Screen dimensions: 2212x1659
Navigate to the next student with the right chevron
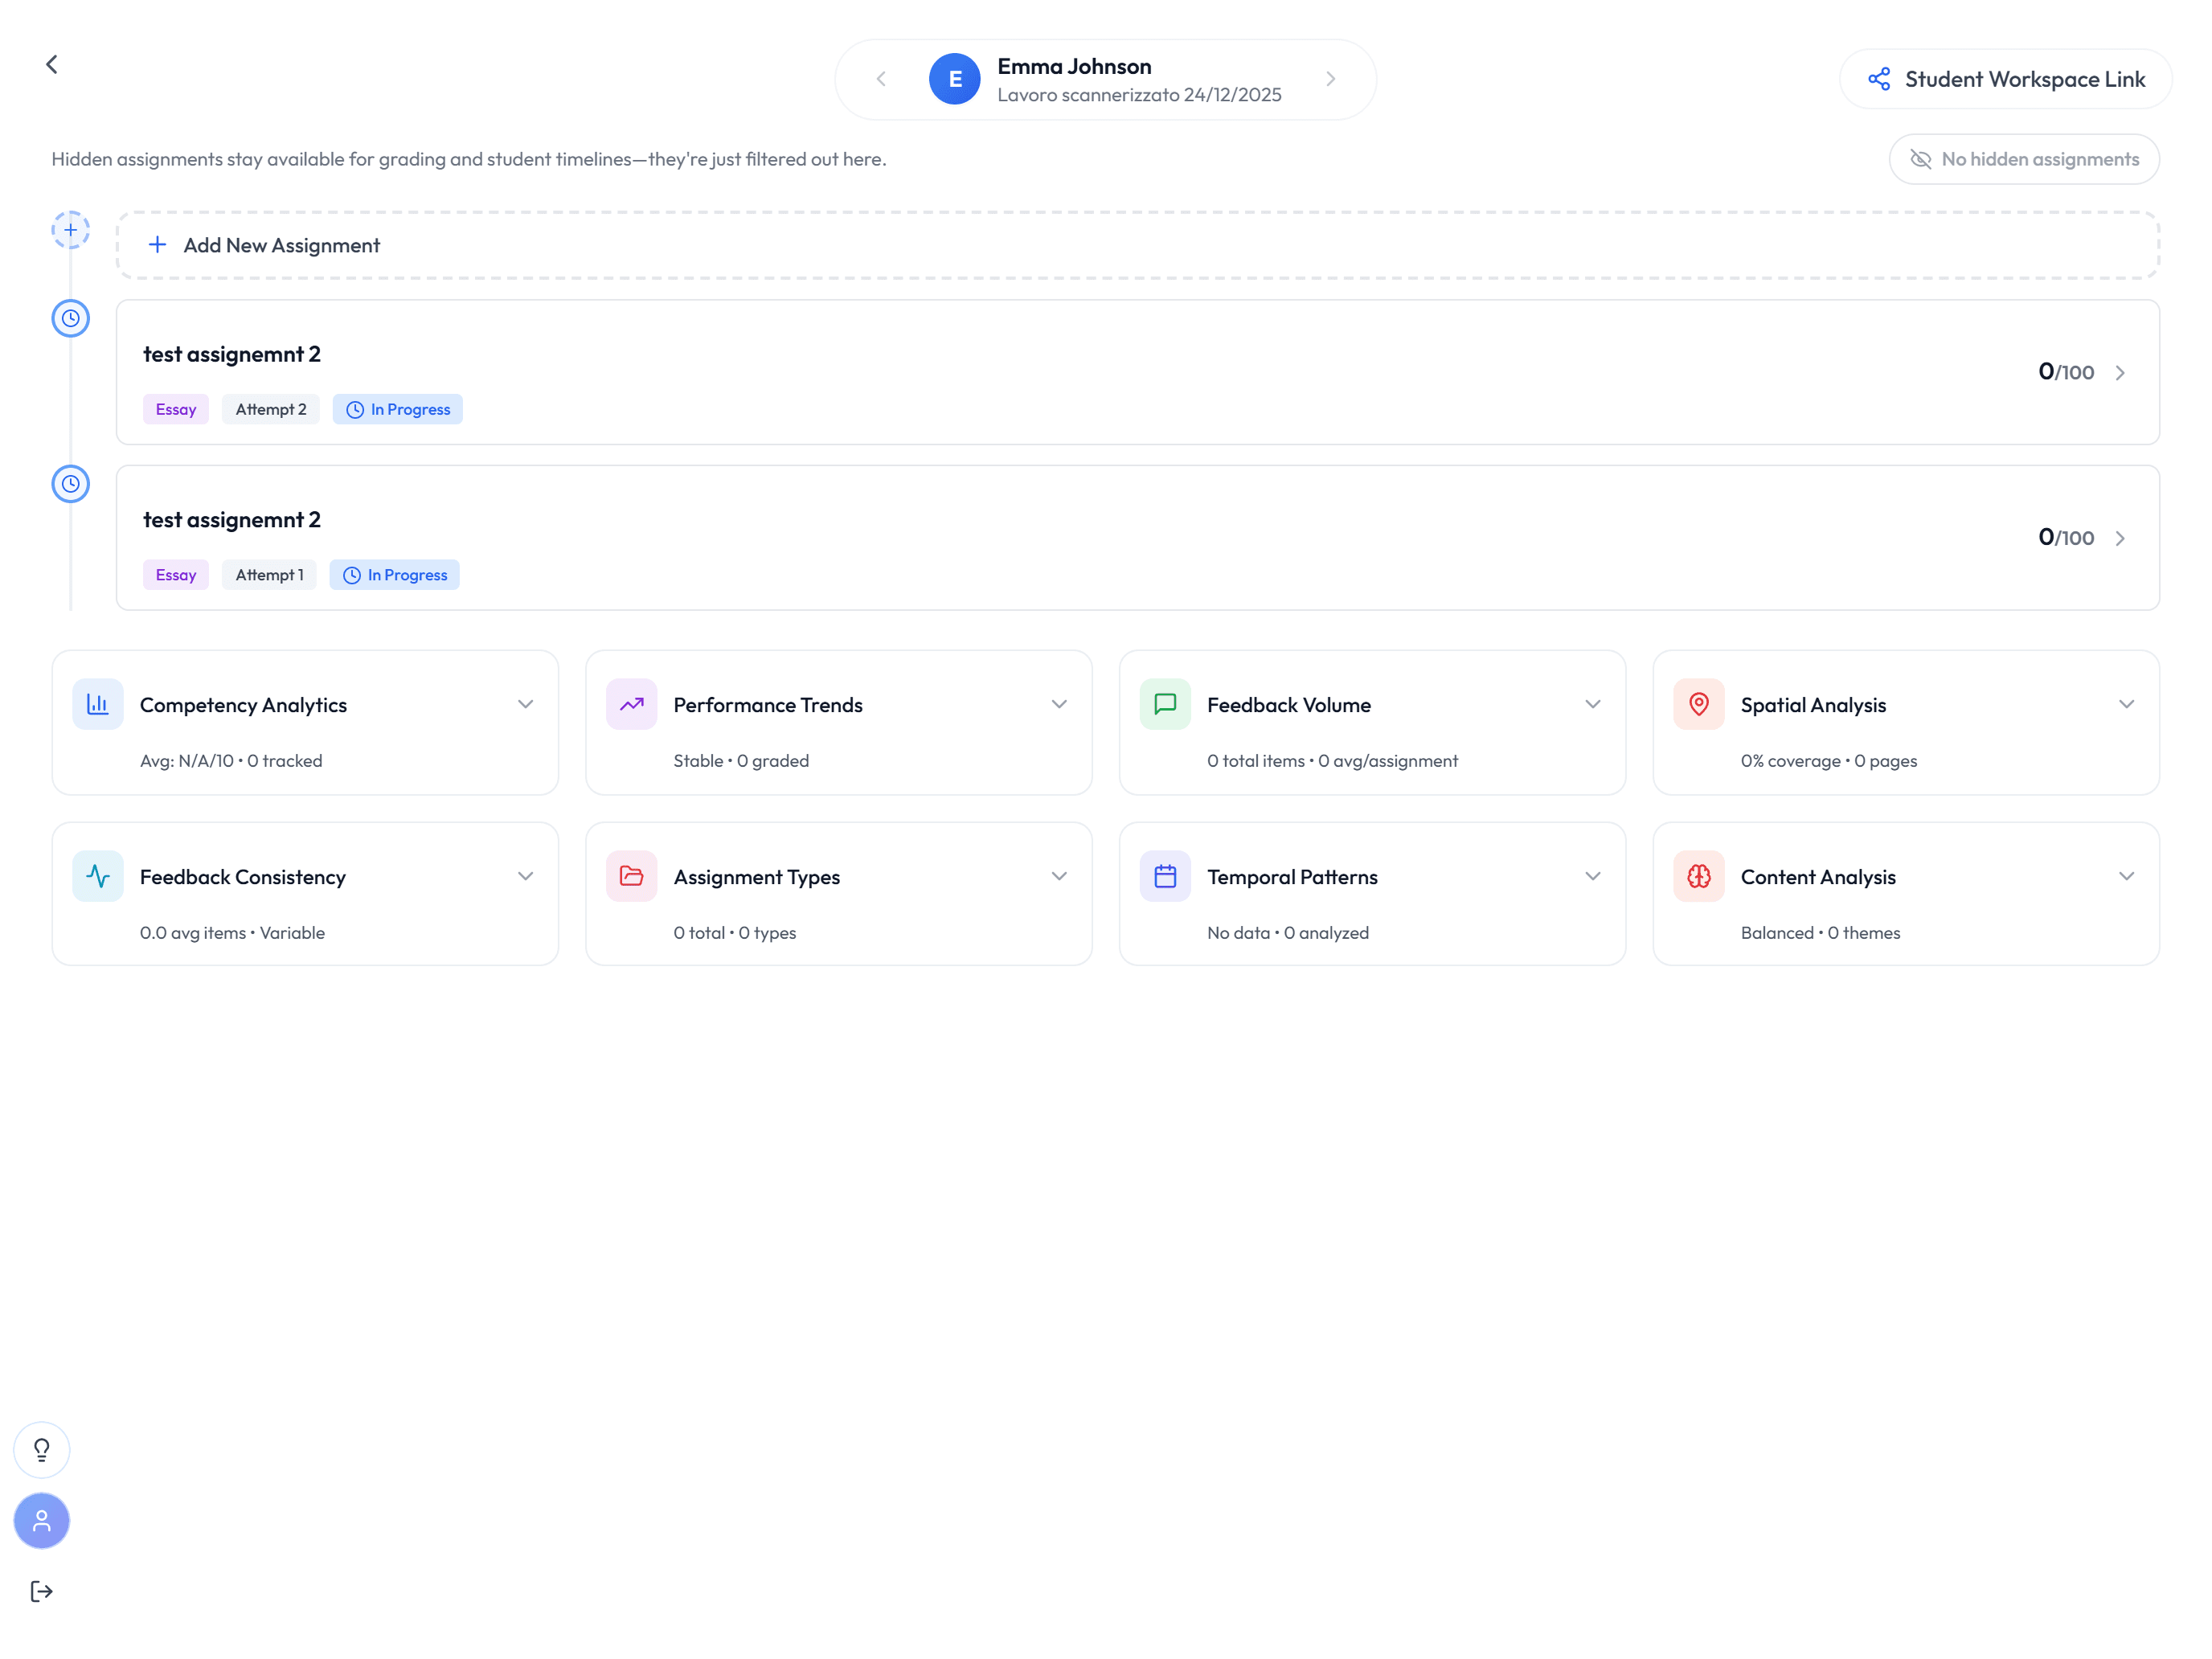click(x=1330, y=78)
